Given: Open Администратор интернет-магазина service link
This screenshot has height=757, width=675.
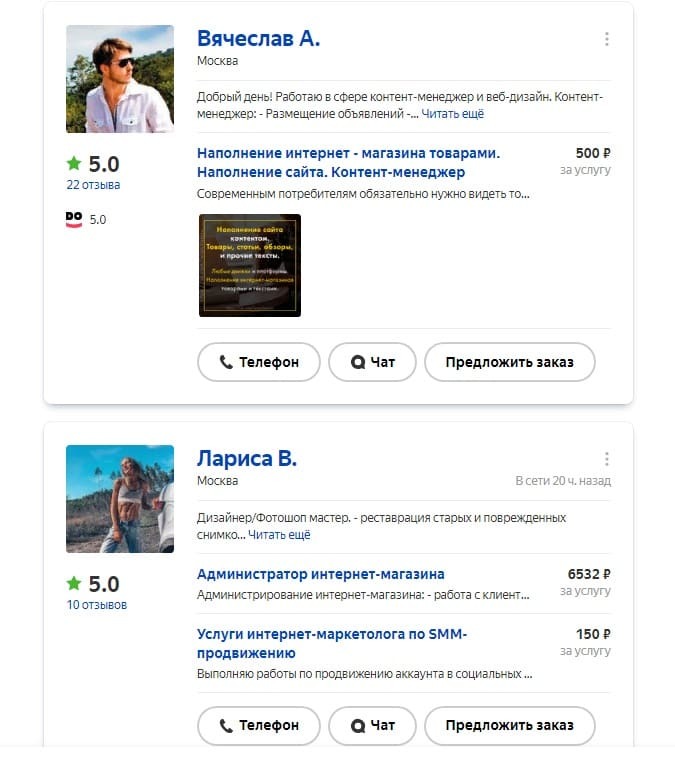Looking at the screenshot, I should tap(321, 574).
